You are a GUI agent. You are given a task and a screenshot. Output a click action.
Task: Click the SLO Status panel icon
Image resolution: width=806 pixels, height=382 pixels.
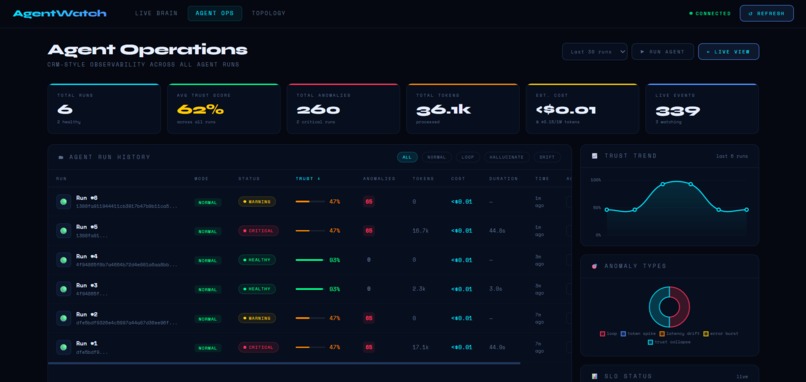pos(595,376)
